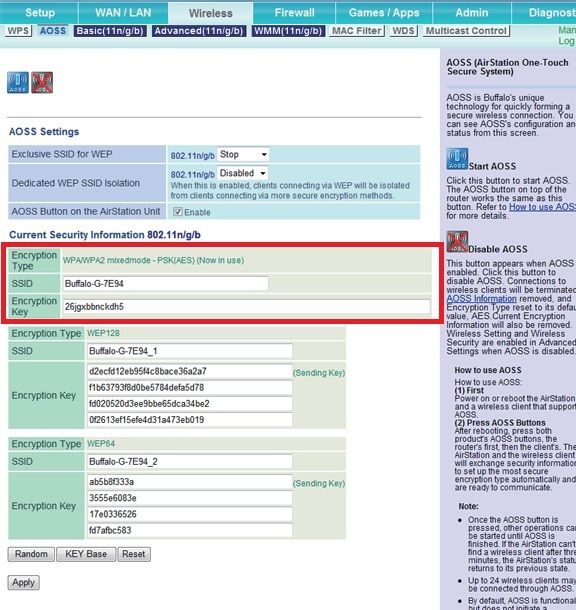
Task: Click the Dedicated WEP SSID Isolation label
Action: 75,183
